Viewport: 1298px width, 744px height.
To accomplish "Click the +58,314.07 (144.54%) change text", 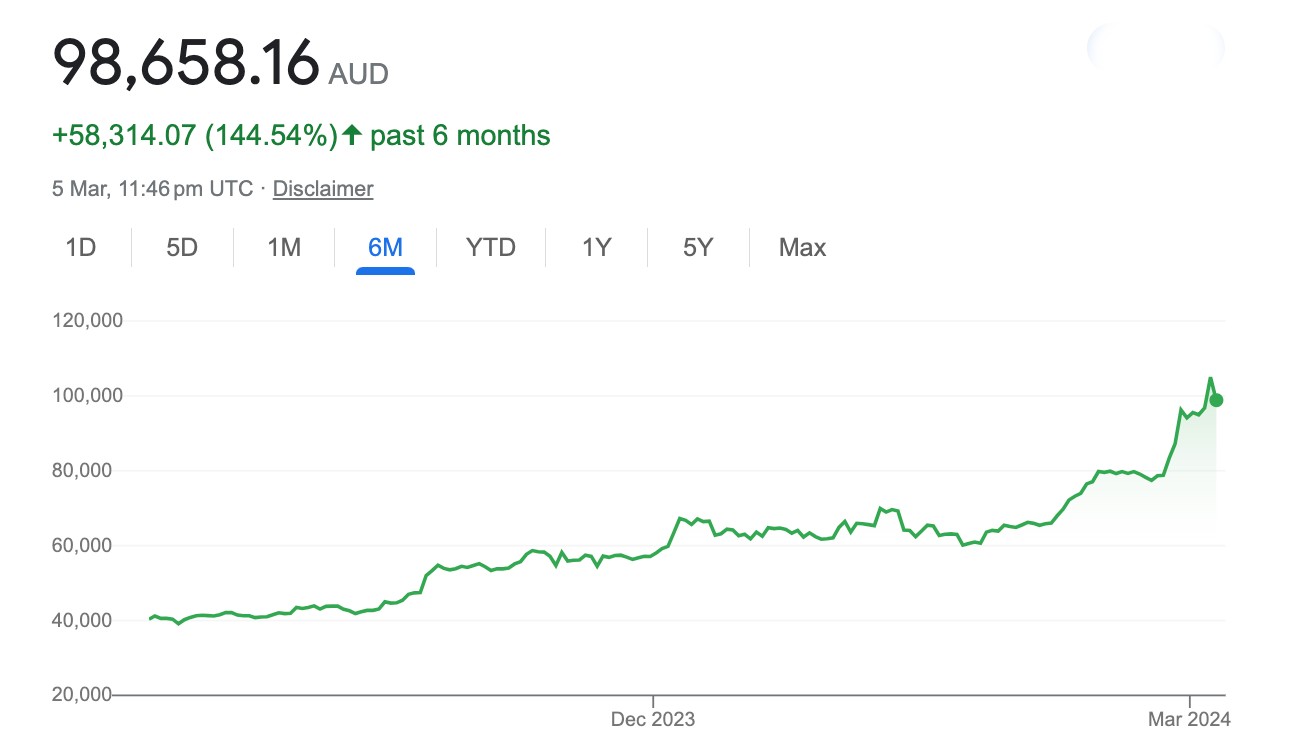I will point(195,135).
